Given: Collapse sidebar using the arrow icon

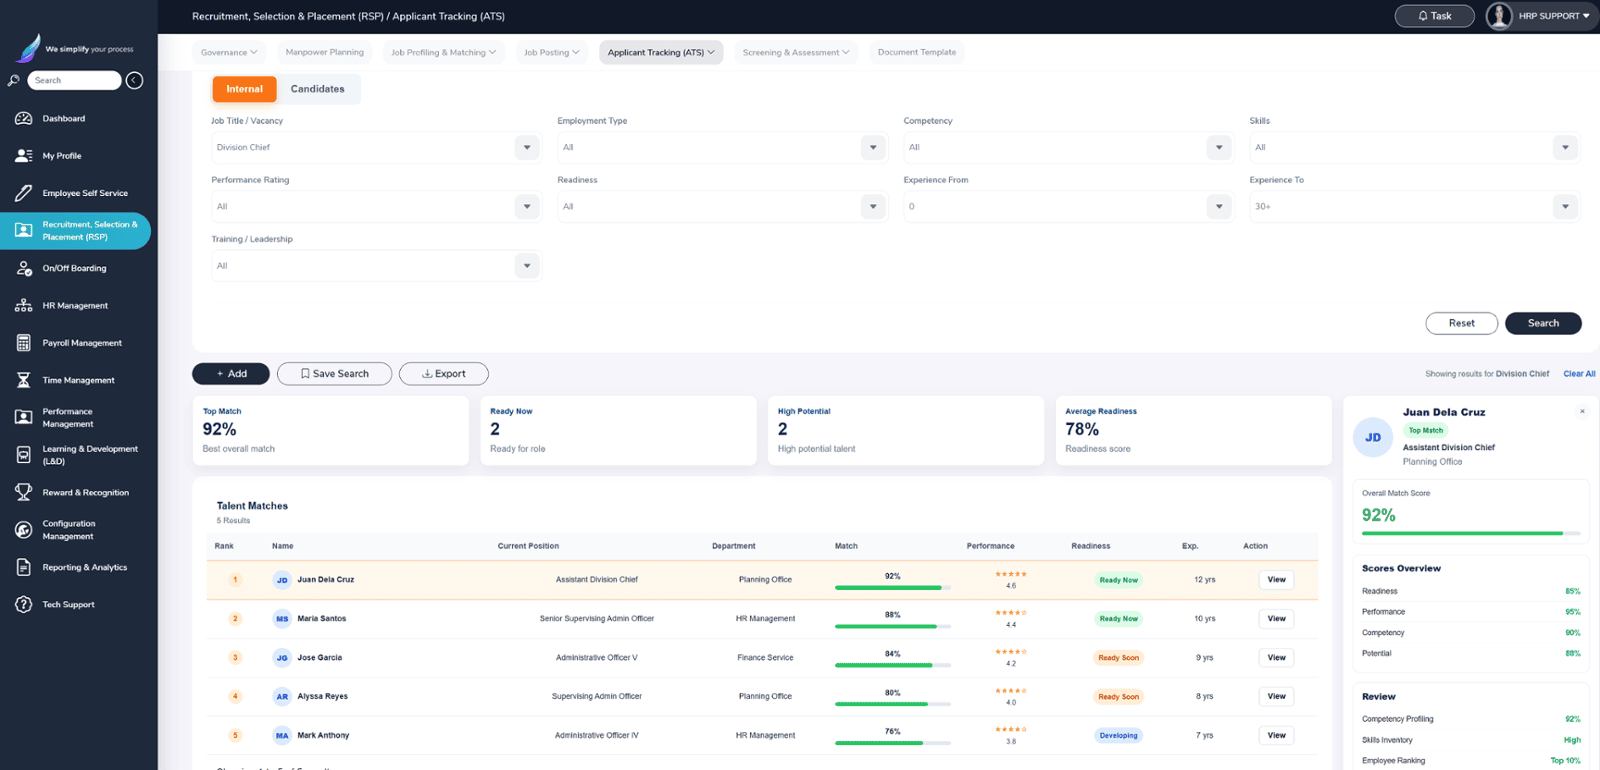Looking at the screenshot, I should [134, 80].
